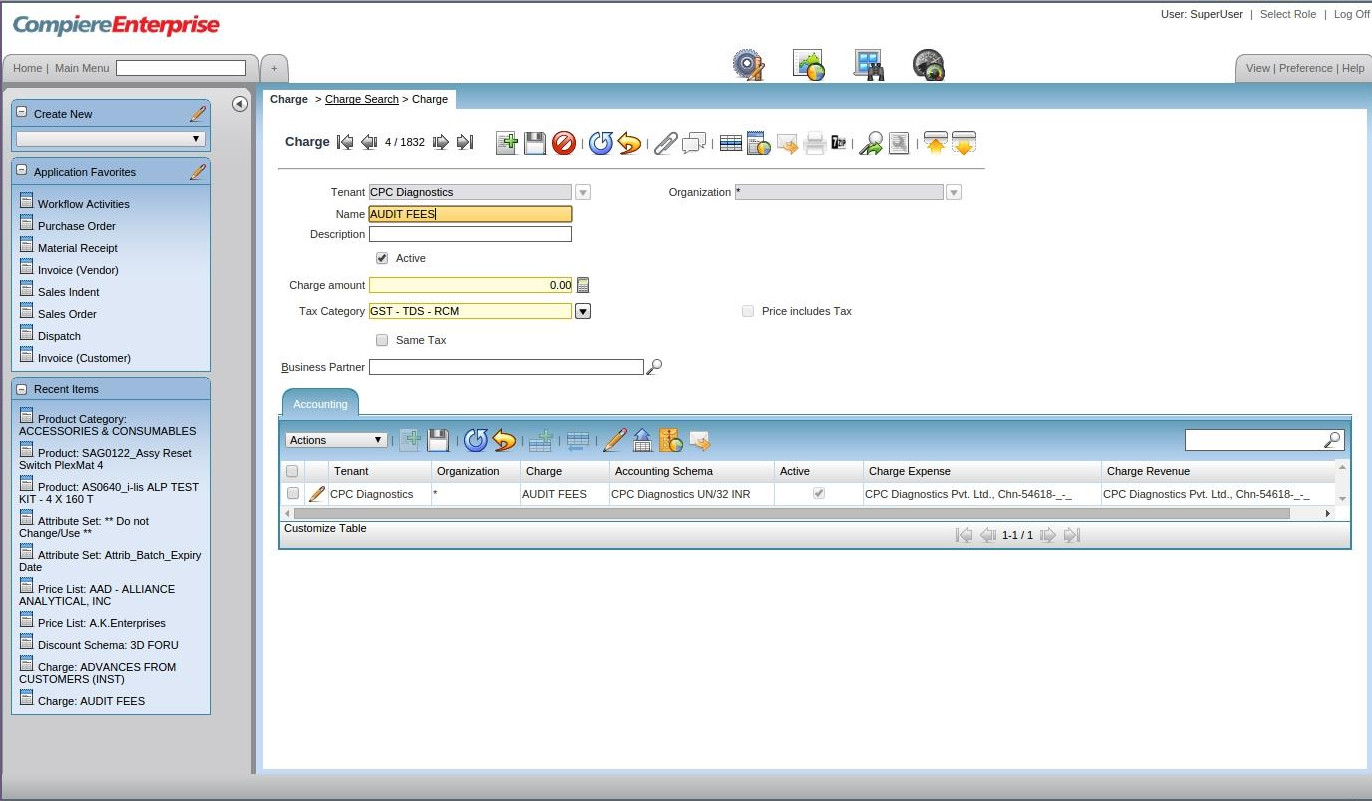Open the Organization dropdown arrow
The width and height of the screenshot is (1372, 801).
(x=954, y=192)
